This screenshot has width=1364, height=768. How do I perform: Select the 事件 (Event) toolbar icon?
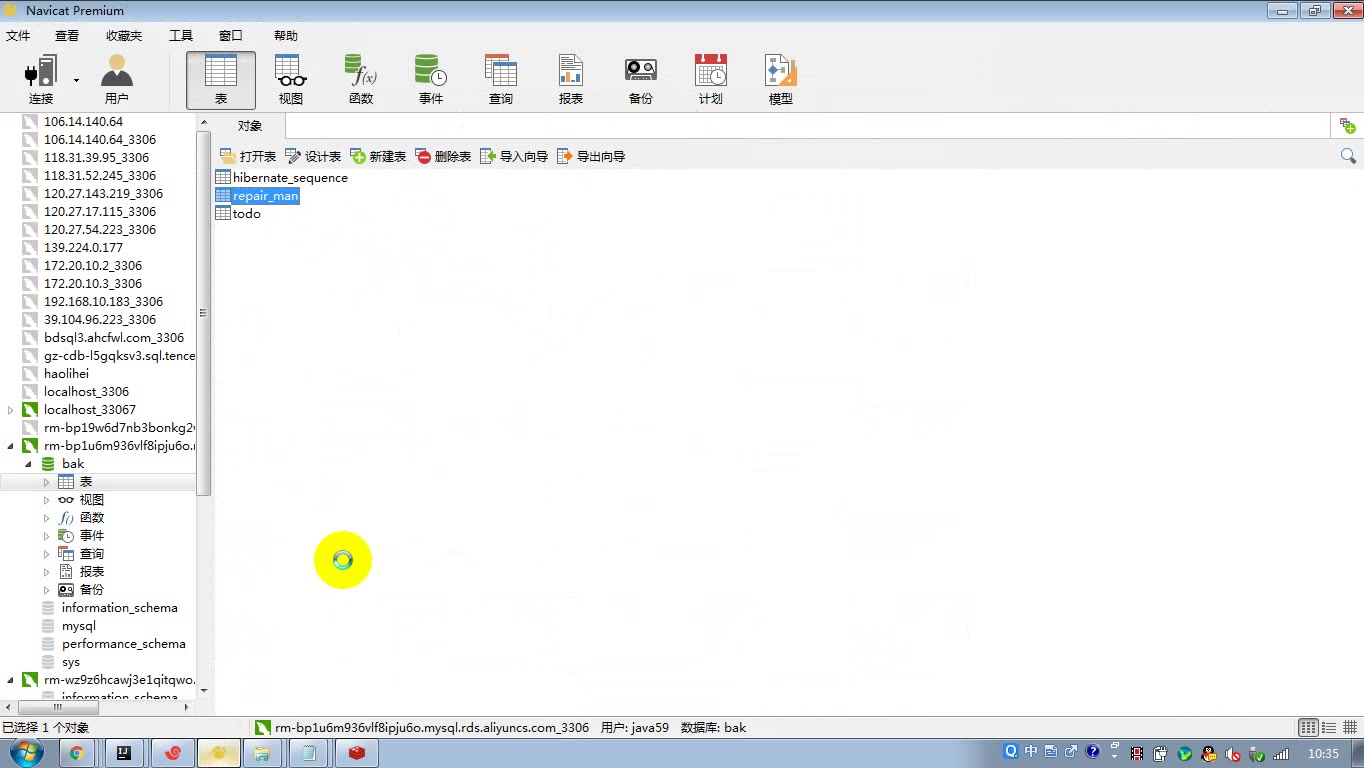tap(431, 80)
